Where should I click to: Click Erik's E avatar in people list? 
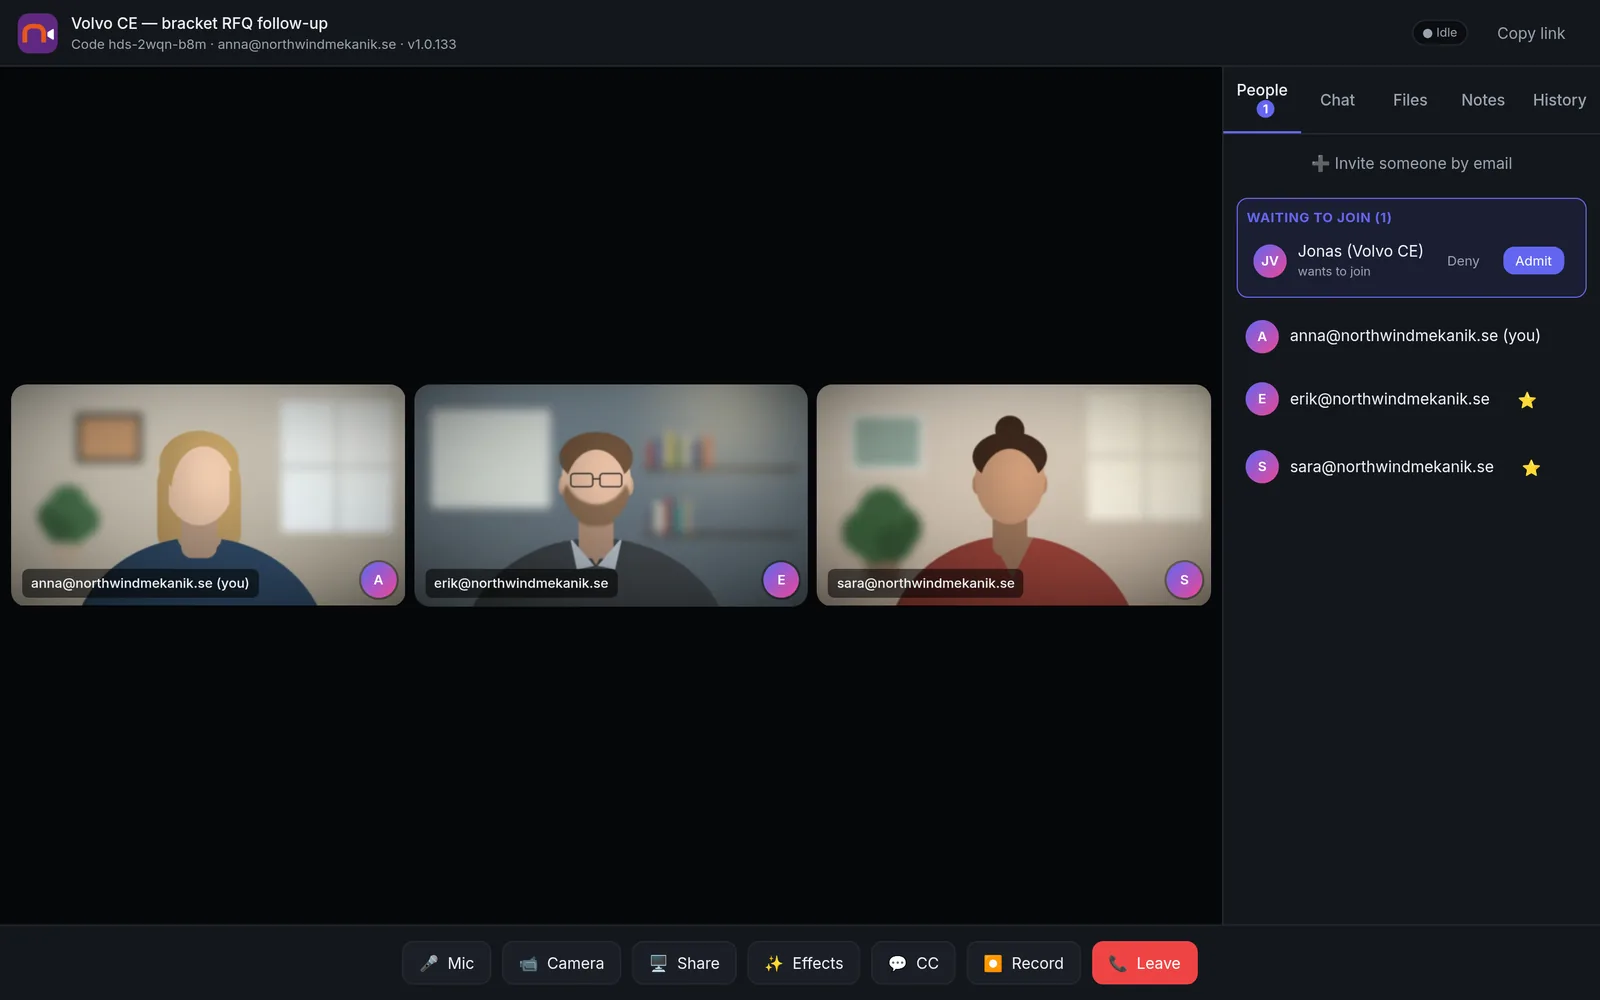point(1262,399)
